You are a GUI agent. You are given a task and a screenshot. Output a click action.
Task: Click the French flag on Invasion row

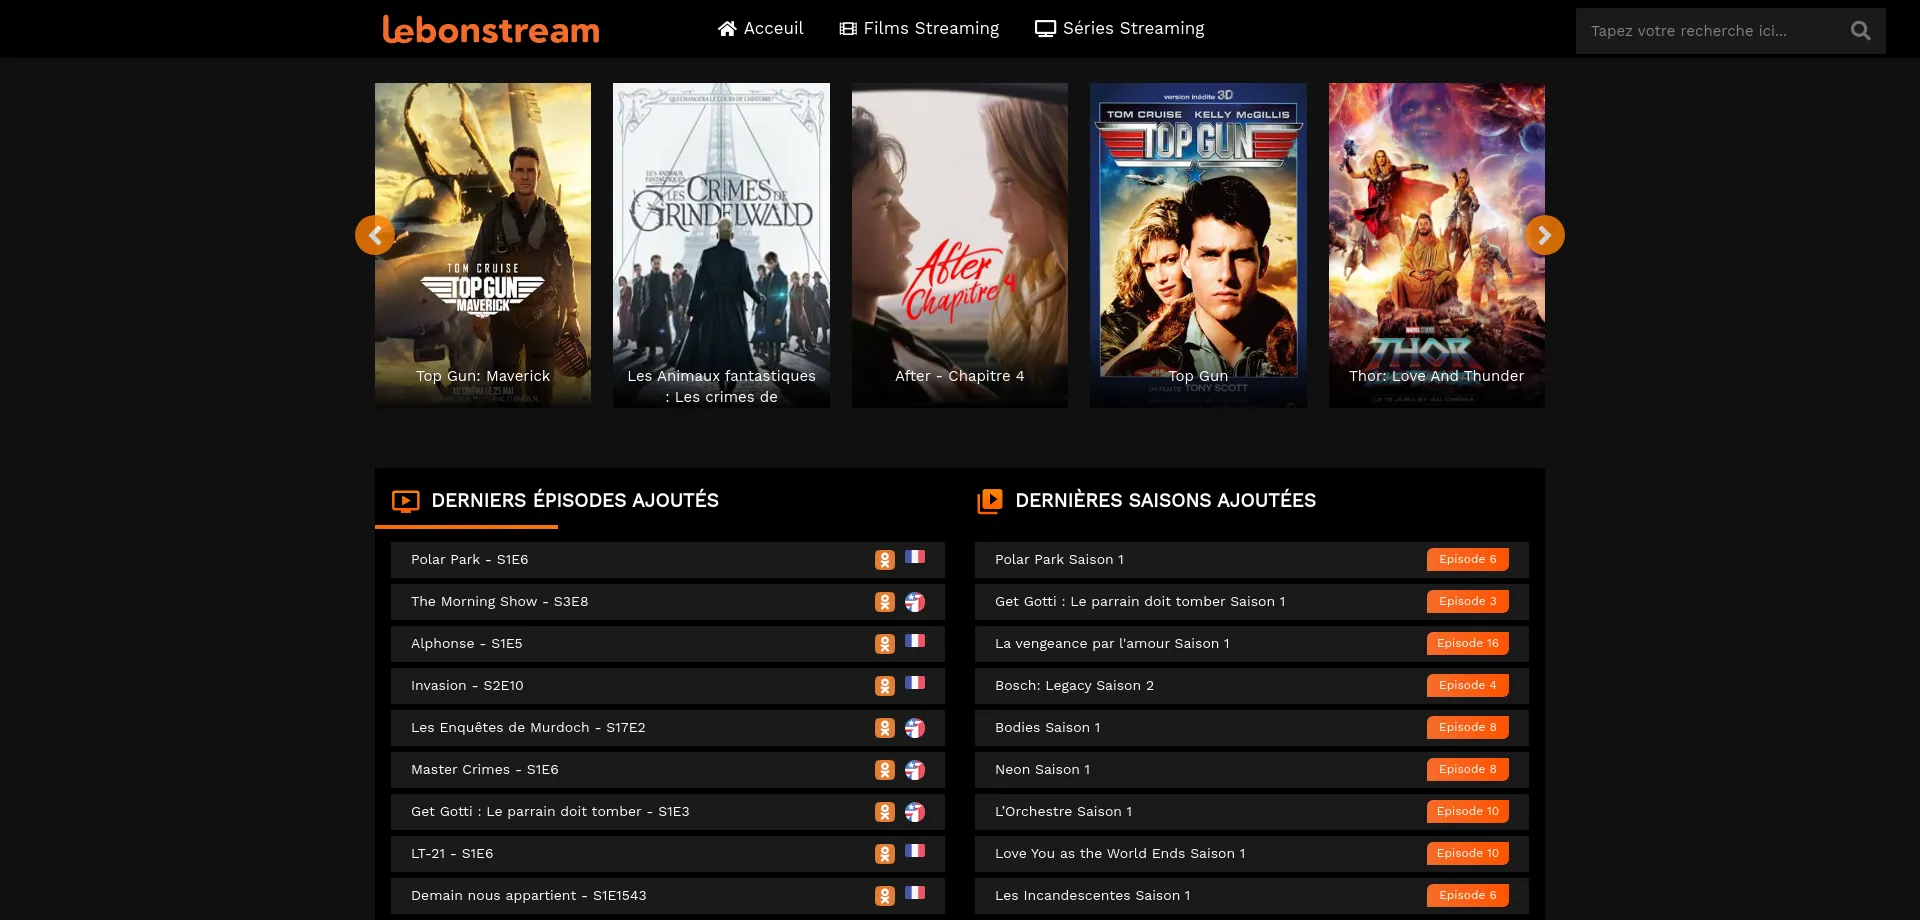pyautogui.click(x=915, y=683)
